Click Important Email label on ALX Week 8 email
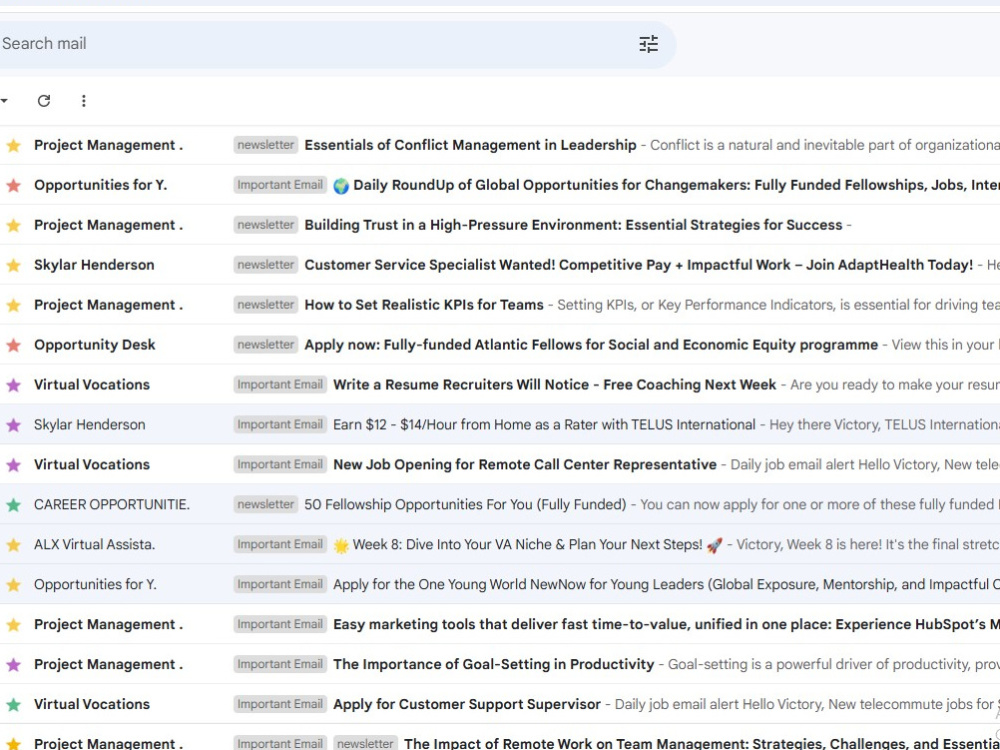Image resolution: width=1000 pixels, height=750 pixels. point(280,545)
